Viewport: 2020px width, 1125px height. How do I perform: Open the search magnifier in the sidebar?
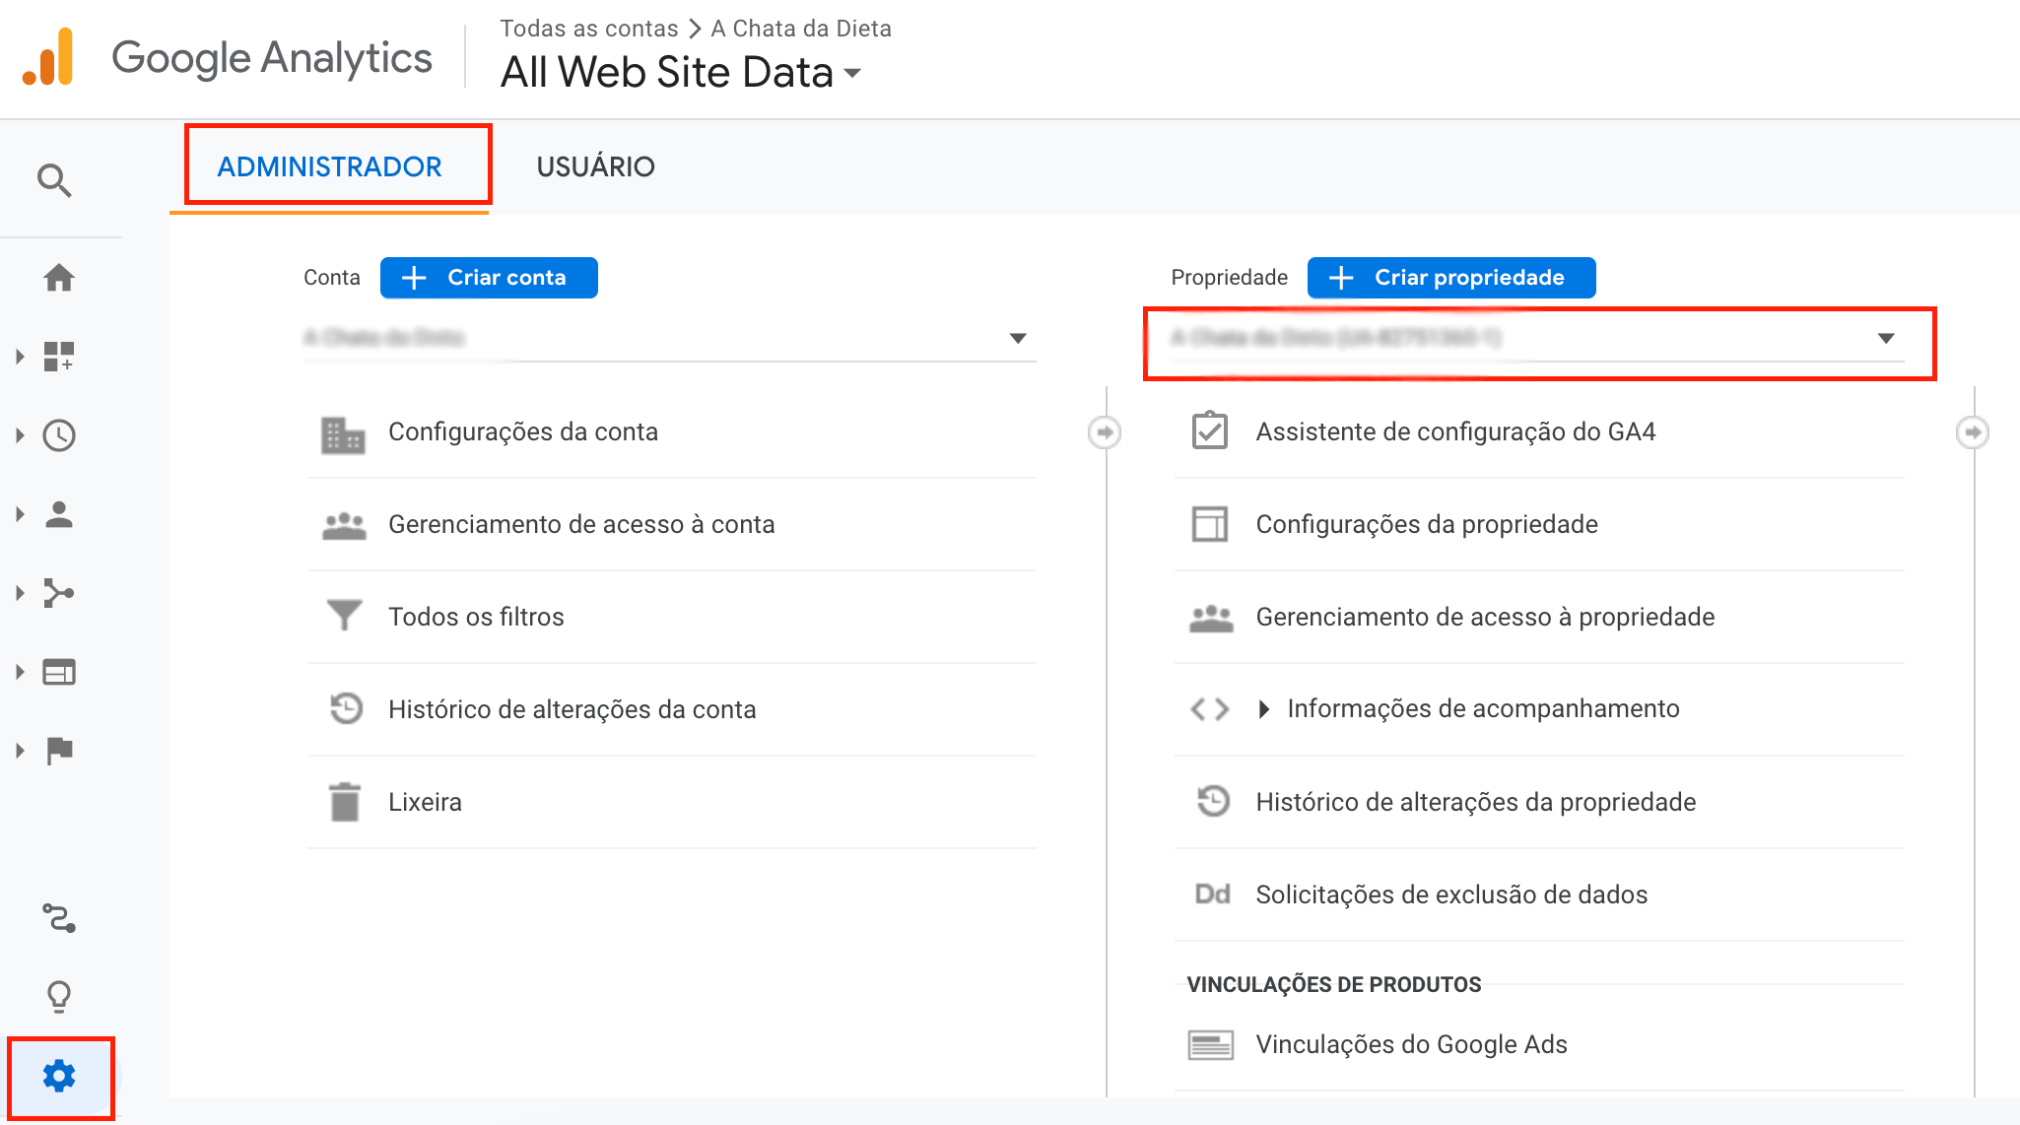click(55, 180)
